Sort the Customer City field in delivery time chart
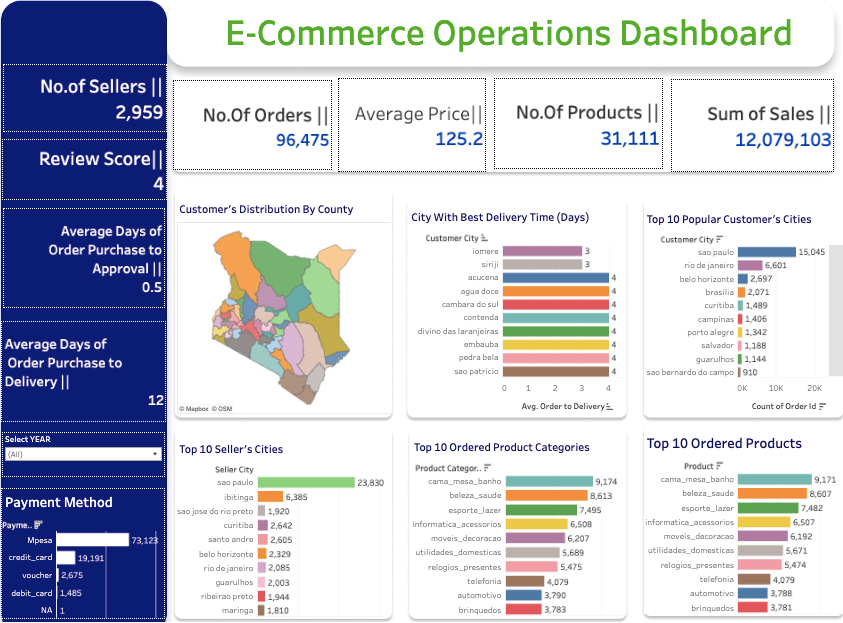The image size is (843, 623). coord(485,237)
